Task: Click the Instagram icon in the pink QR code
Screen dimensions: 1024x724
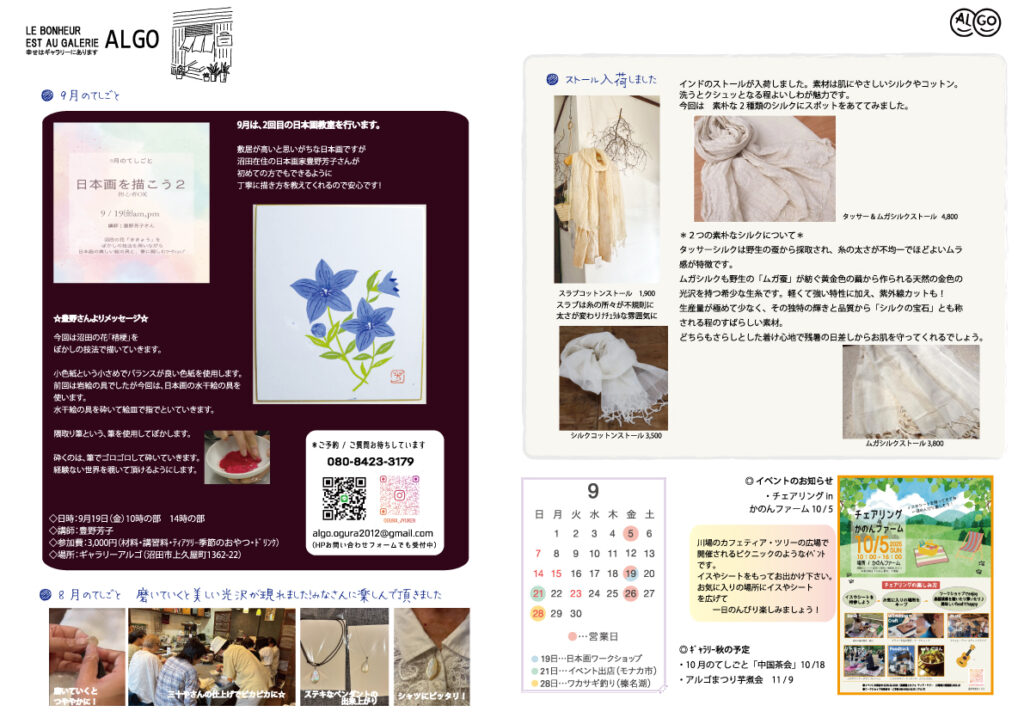Action: coord(399,495)
